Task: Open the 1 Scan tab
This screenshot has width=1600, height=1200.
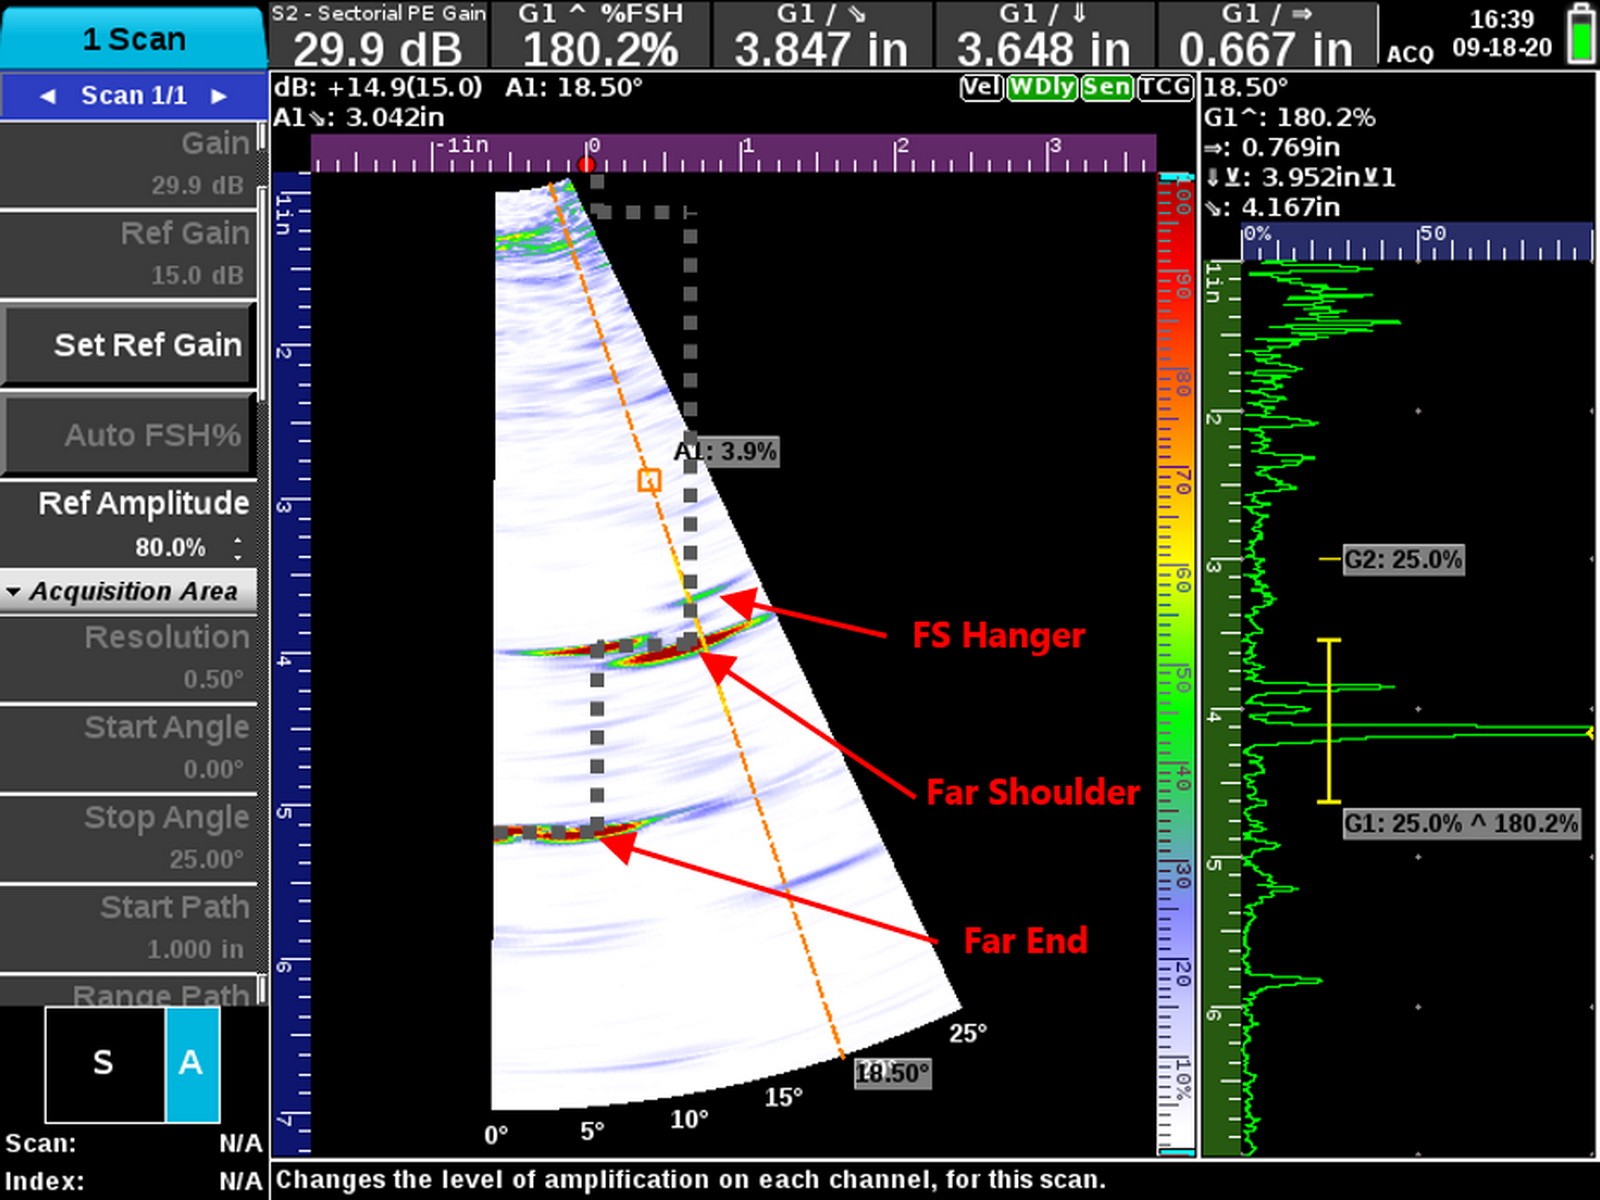Action: [133, 39]
